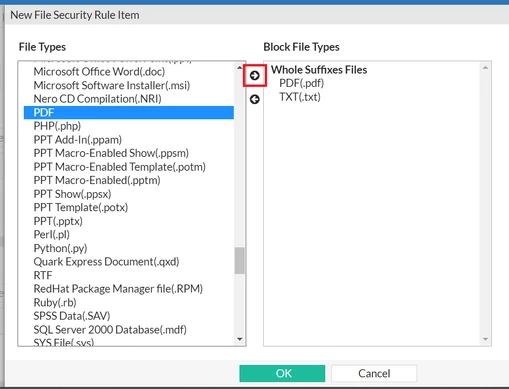Choose Quark Express Document(.qxd)
Screen dimensions: 509x389
tap(106, 262)
